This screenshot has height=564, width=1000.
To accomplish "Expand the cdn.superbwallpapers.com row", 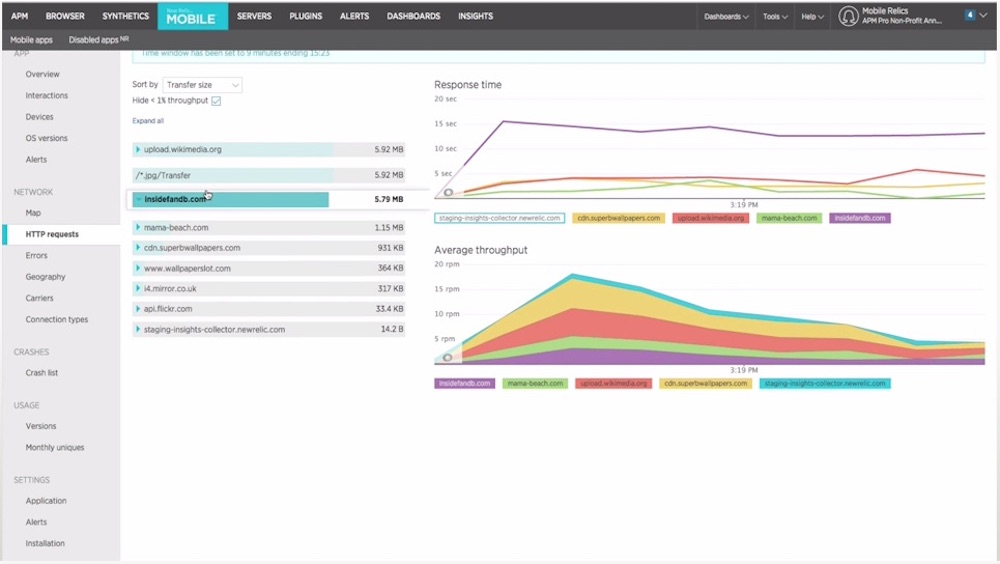I will (137, 248).
